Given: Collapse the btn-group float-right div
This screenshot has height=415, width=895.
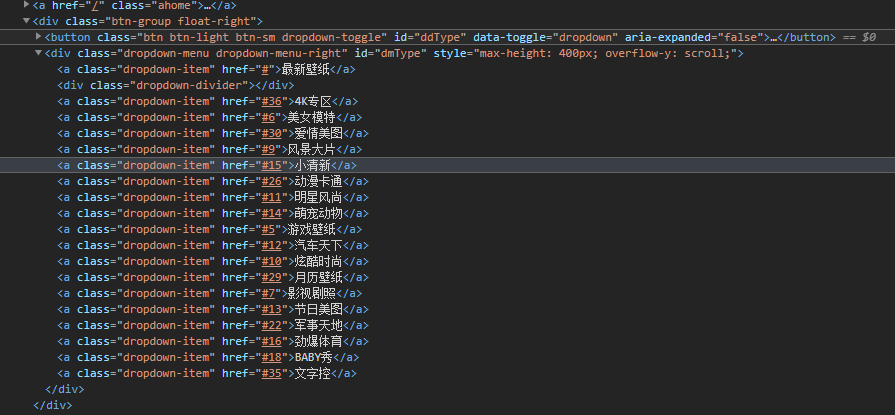Looking at the screenshot, I should click(26, 21).
